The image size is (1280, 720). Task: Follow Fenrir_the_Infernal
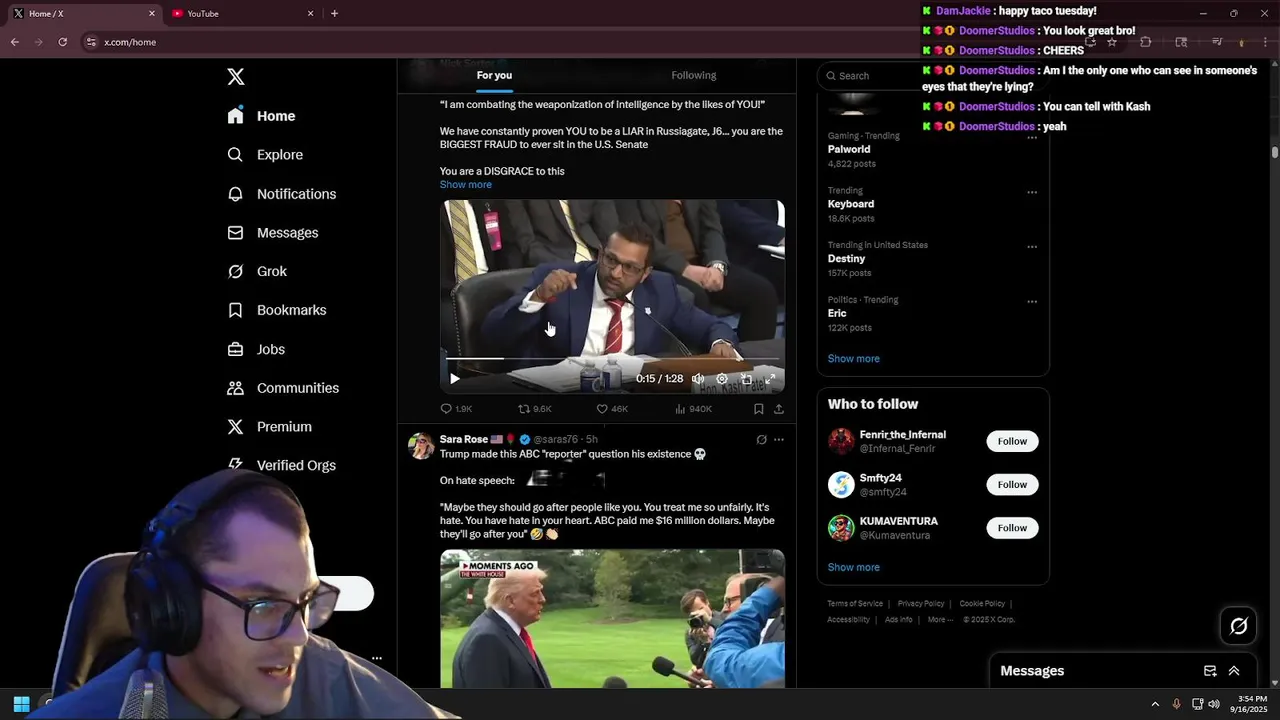[1012, 441]
